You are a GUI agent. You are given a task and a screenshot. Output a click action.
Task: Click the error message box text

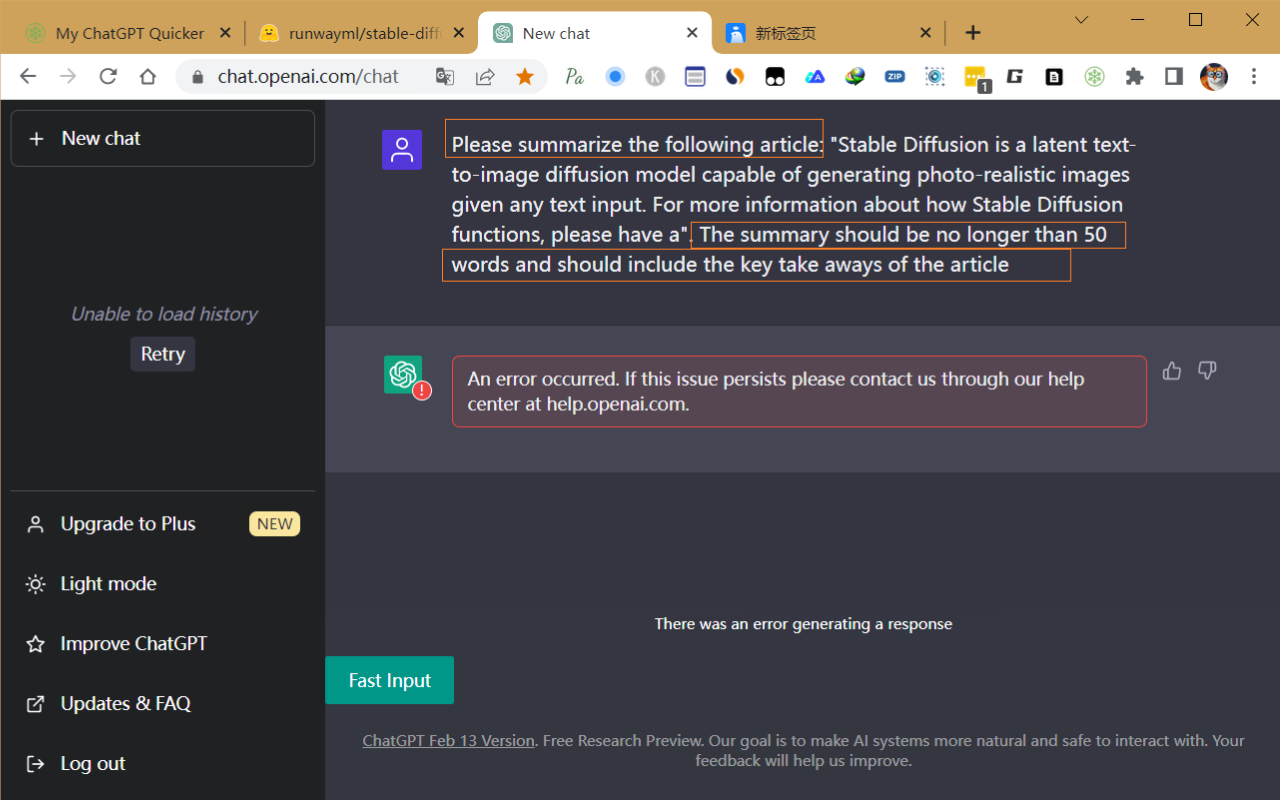(799, 391)
